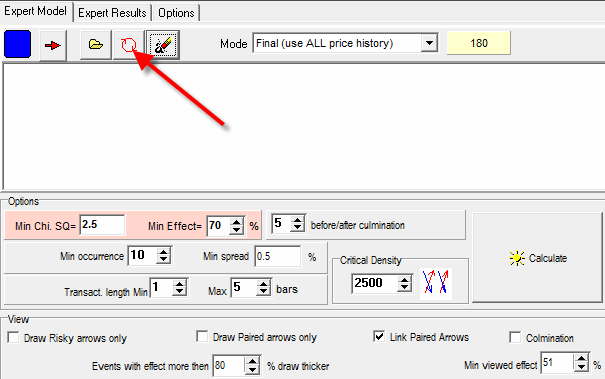Screen dimensions: 605x379
Task: Click the second crossed arrows density icon
Action: click(x=443, y=282)
